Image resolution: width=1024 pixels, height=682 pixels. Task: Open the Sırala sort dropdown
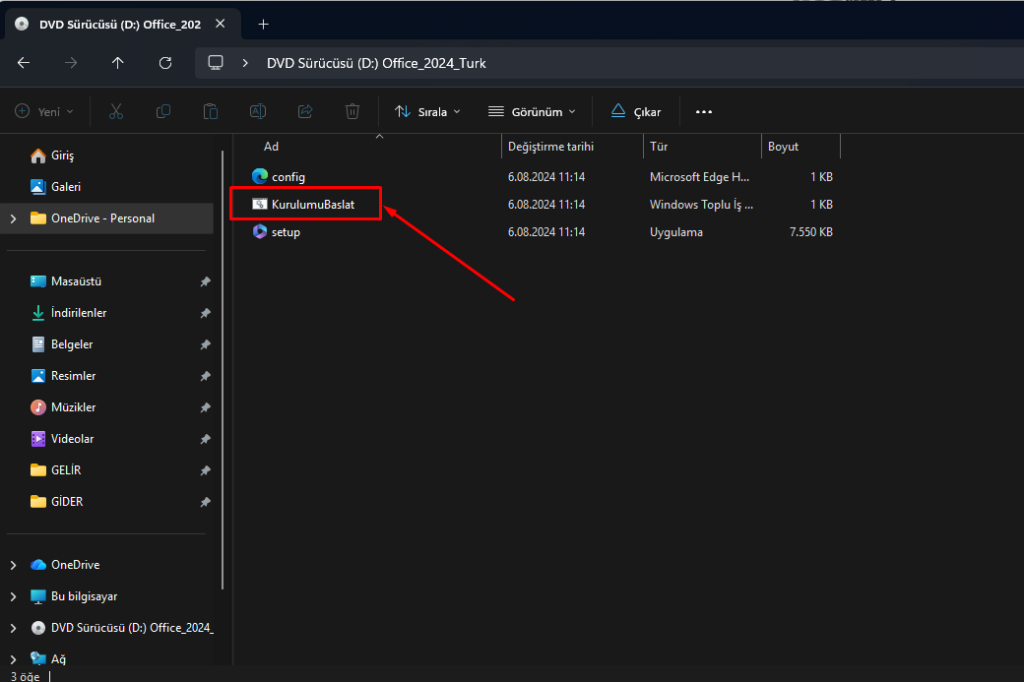[428, 112]
